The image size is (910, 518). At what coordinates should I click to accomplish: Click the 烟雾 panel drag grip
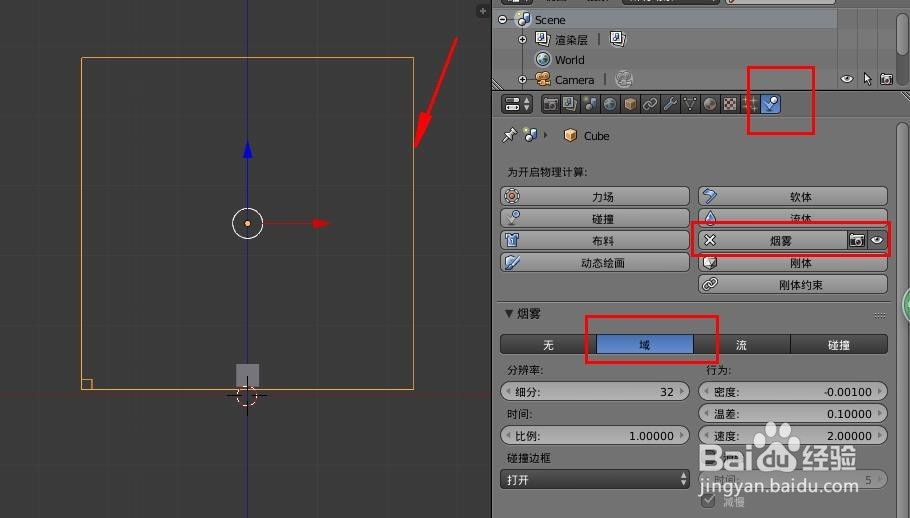click(880, 315)
